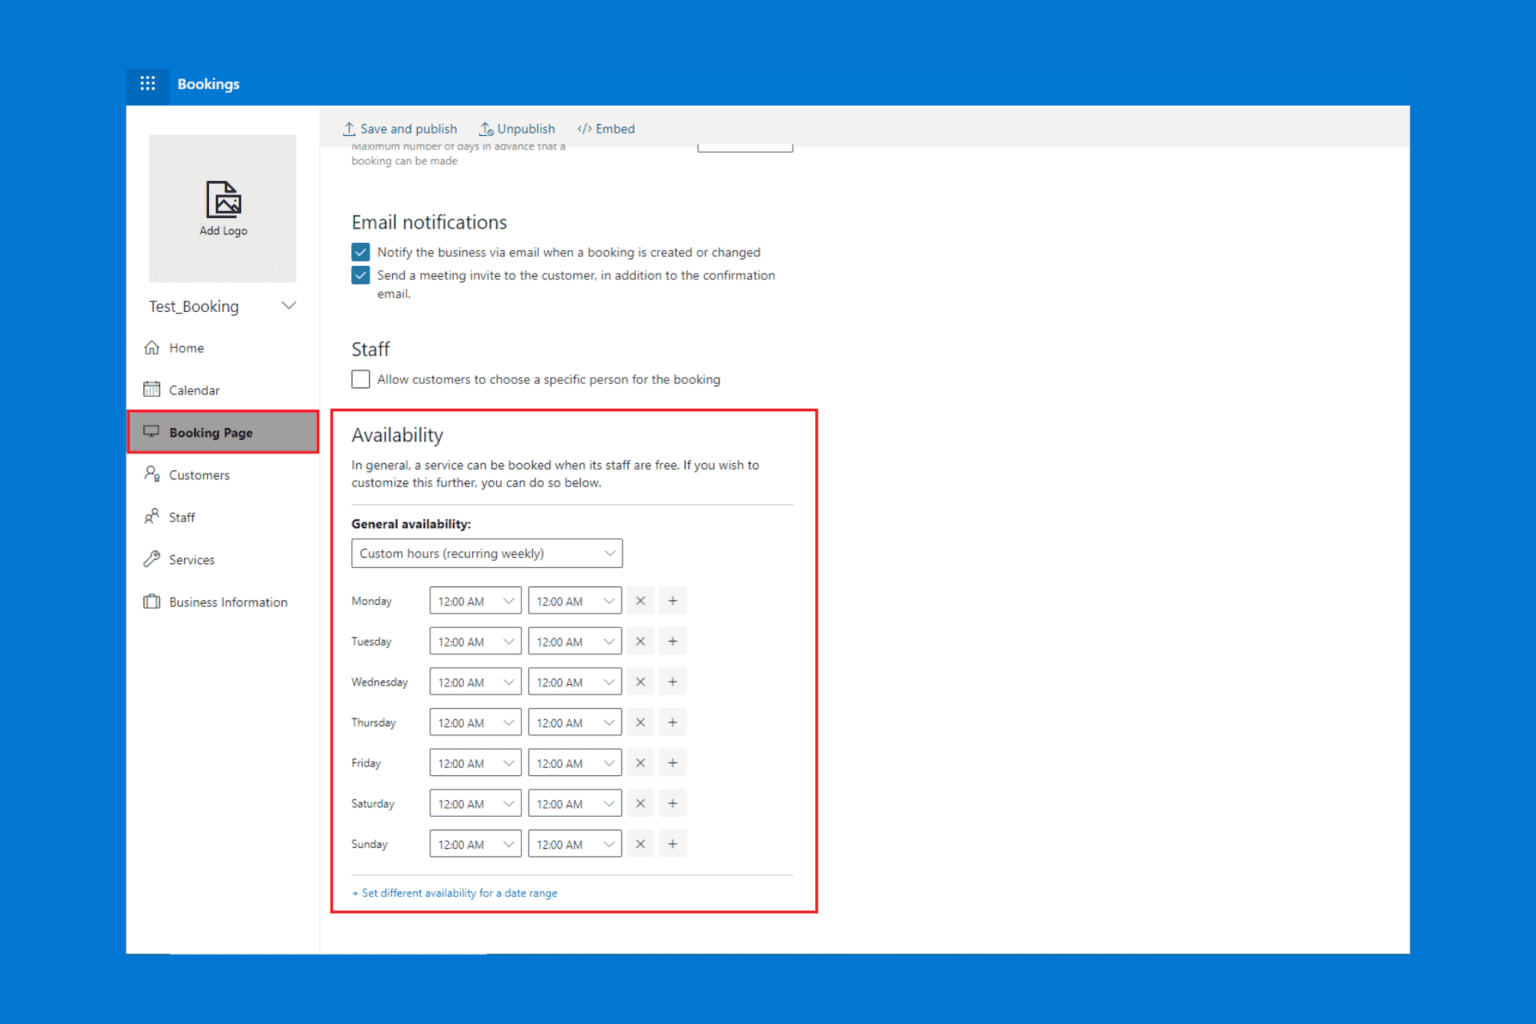Expand the Test_Booking calendar chevron

coord(289,306)
